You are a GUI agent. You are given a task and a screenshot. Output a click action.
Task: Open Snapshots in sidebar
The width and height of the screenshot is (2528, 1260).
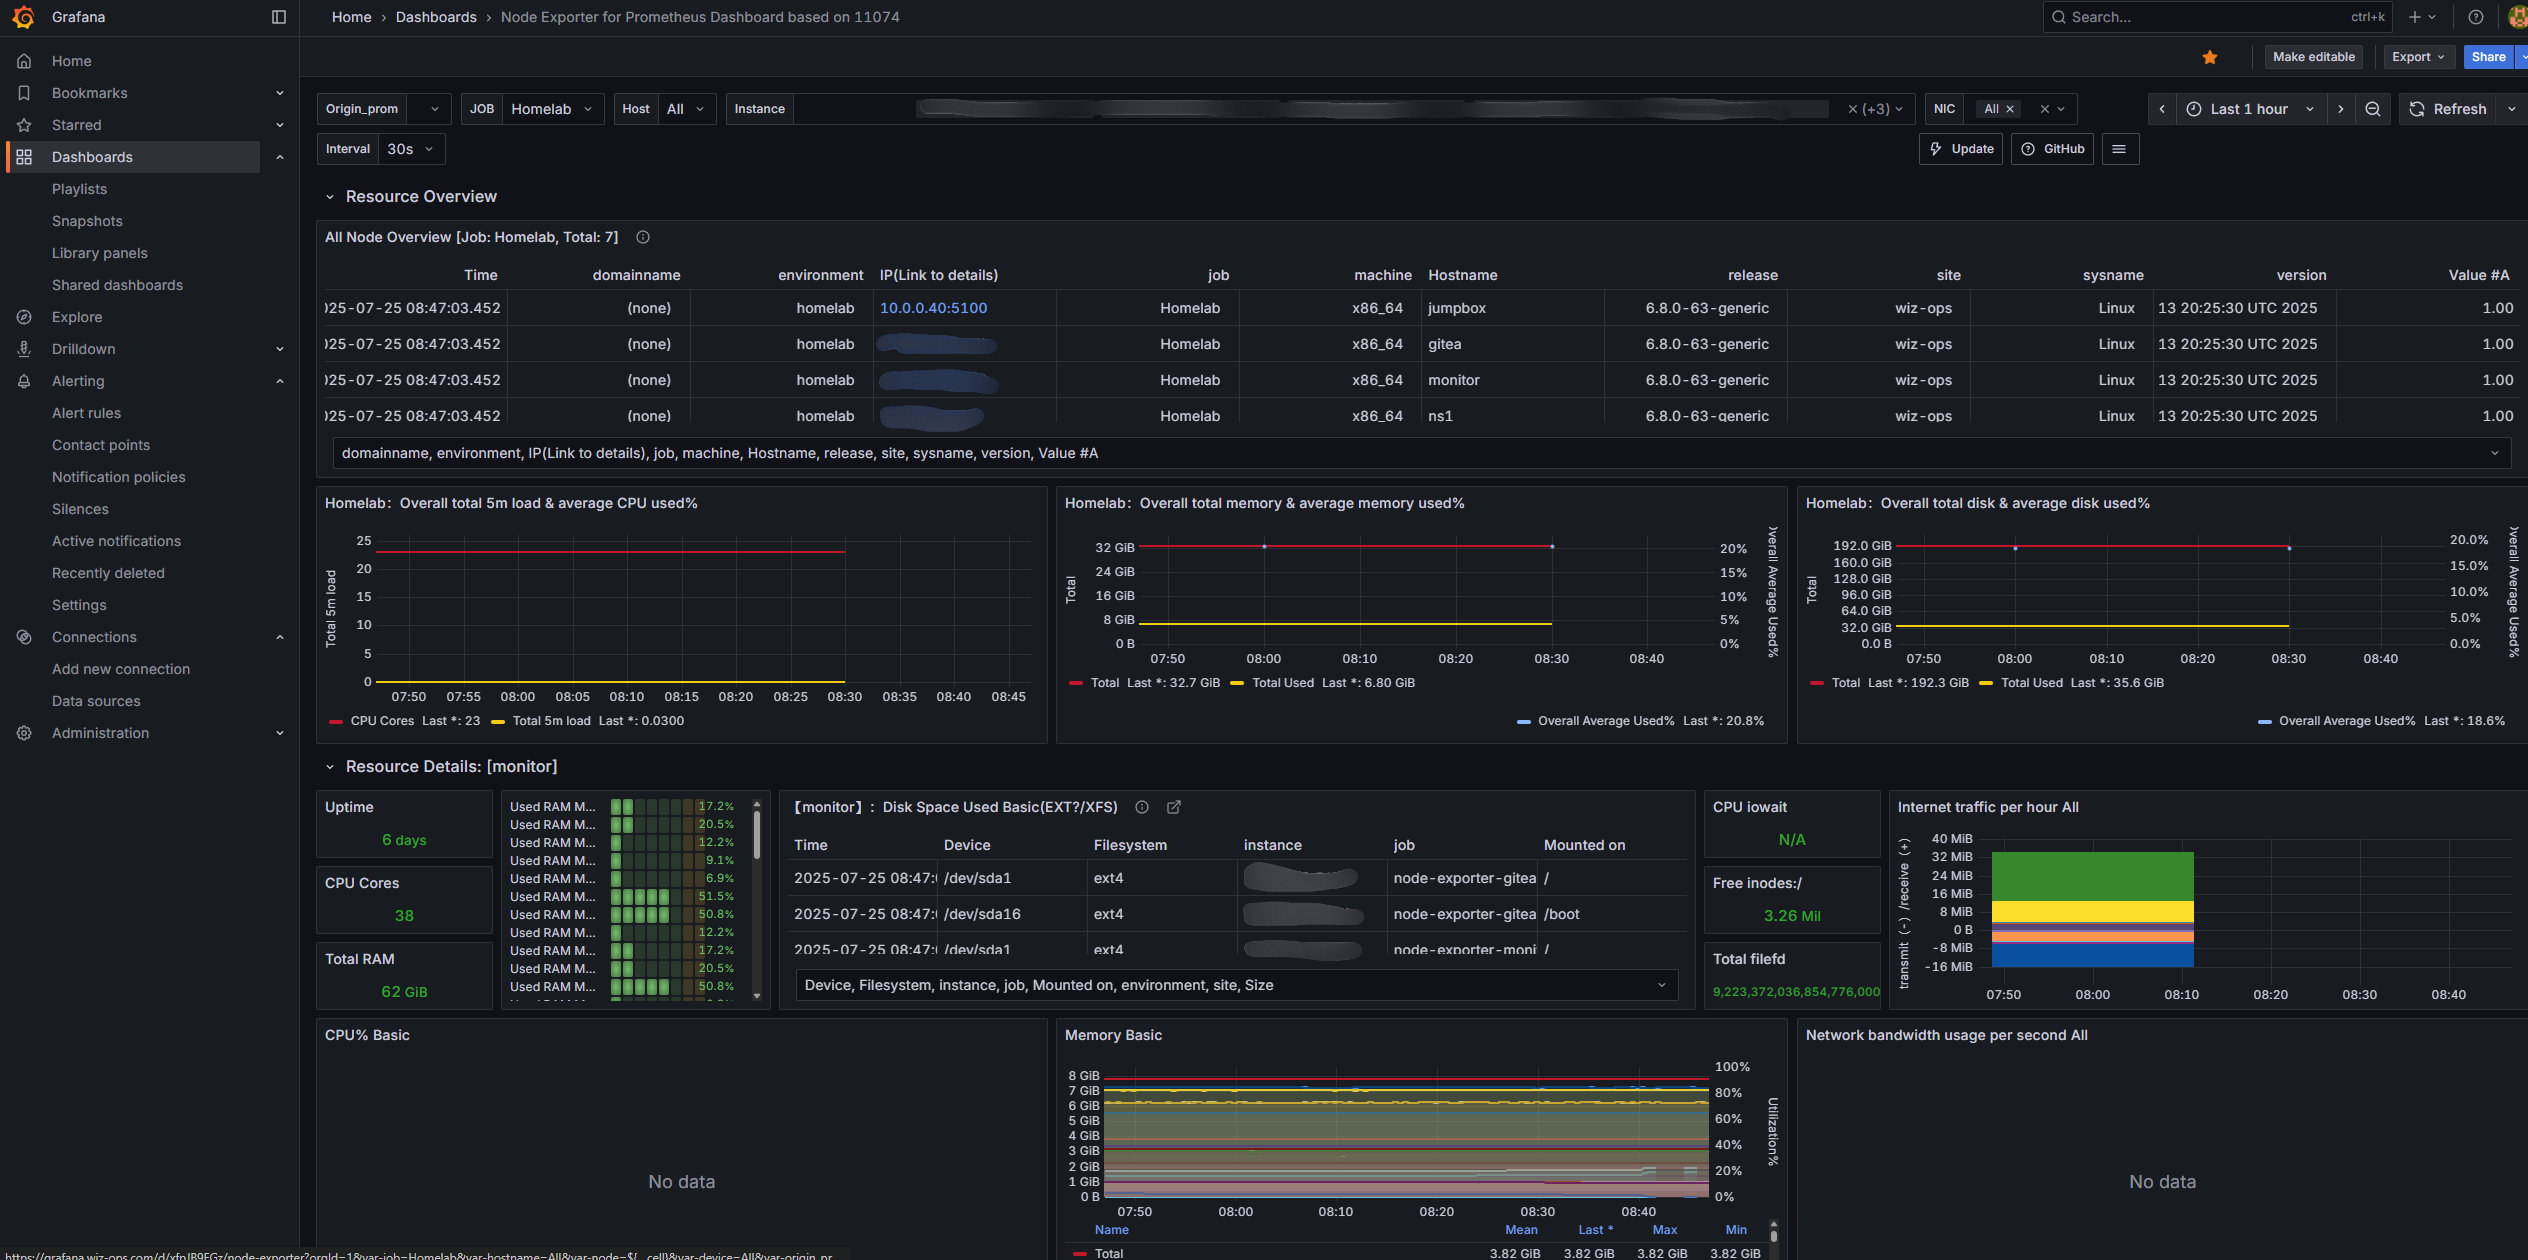(87, 221)
